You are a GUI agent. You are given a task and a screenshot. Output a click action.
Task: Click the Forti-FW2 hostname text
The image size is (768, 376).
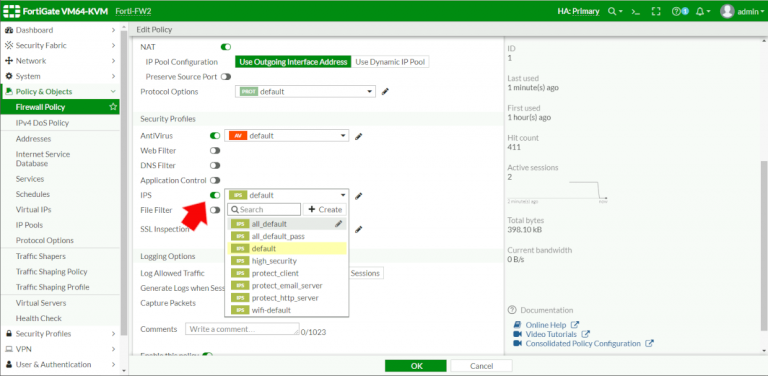point(133,11)
